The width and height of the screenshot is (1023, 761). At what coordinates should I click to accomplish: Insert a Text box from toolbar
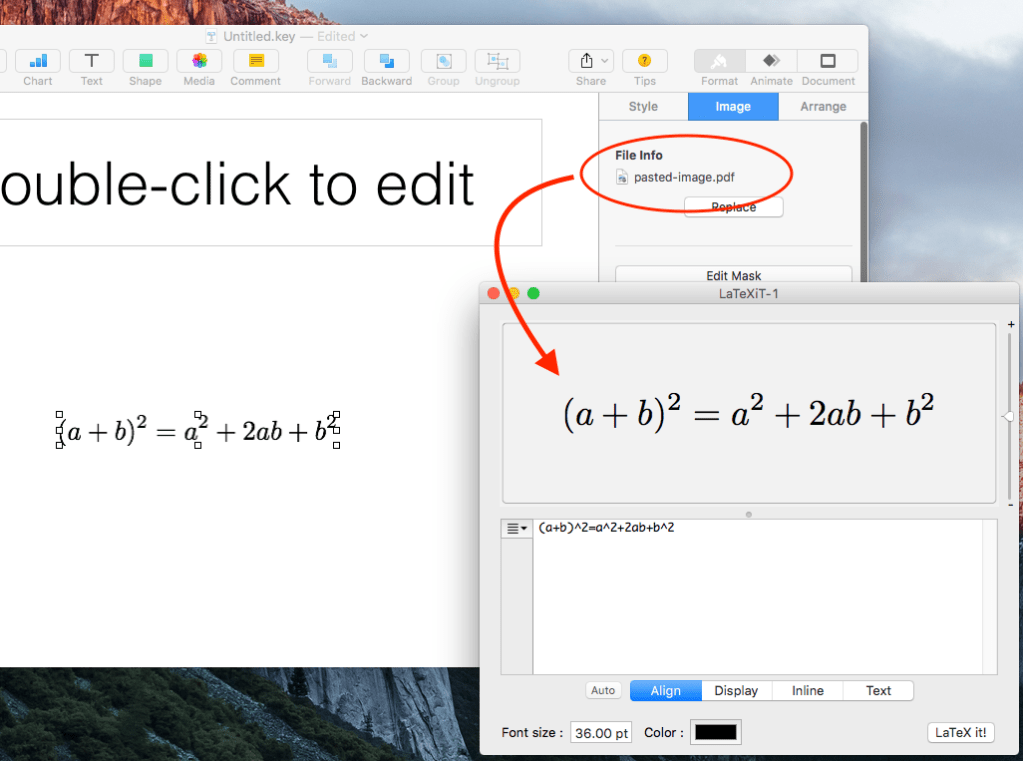click(x=91, y=61)
